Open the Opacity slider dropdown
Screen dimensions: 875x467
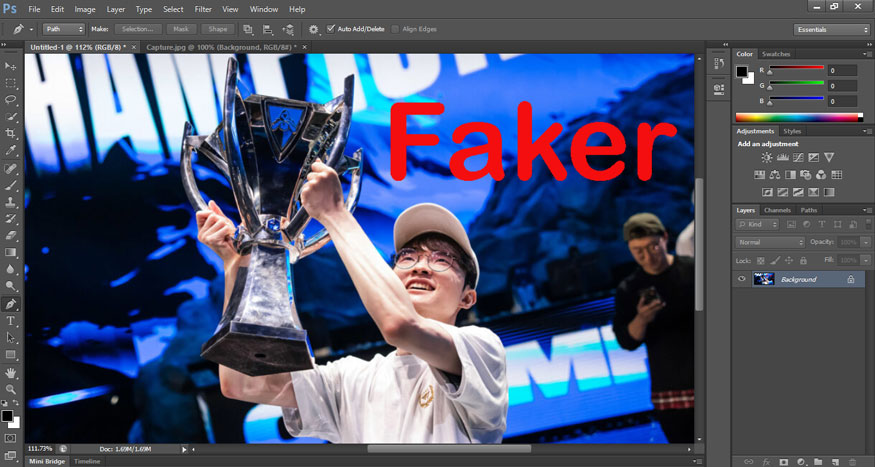pos(866,243)
